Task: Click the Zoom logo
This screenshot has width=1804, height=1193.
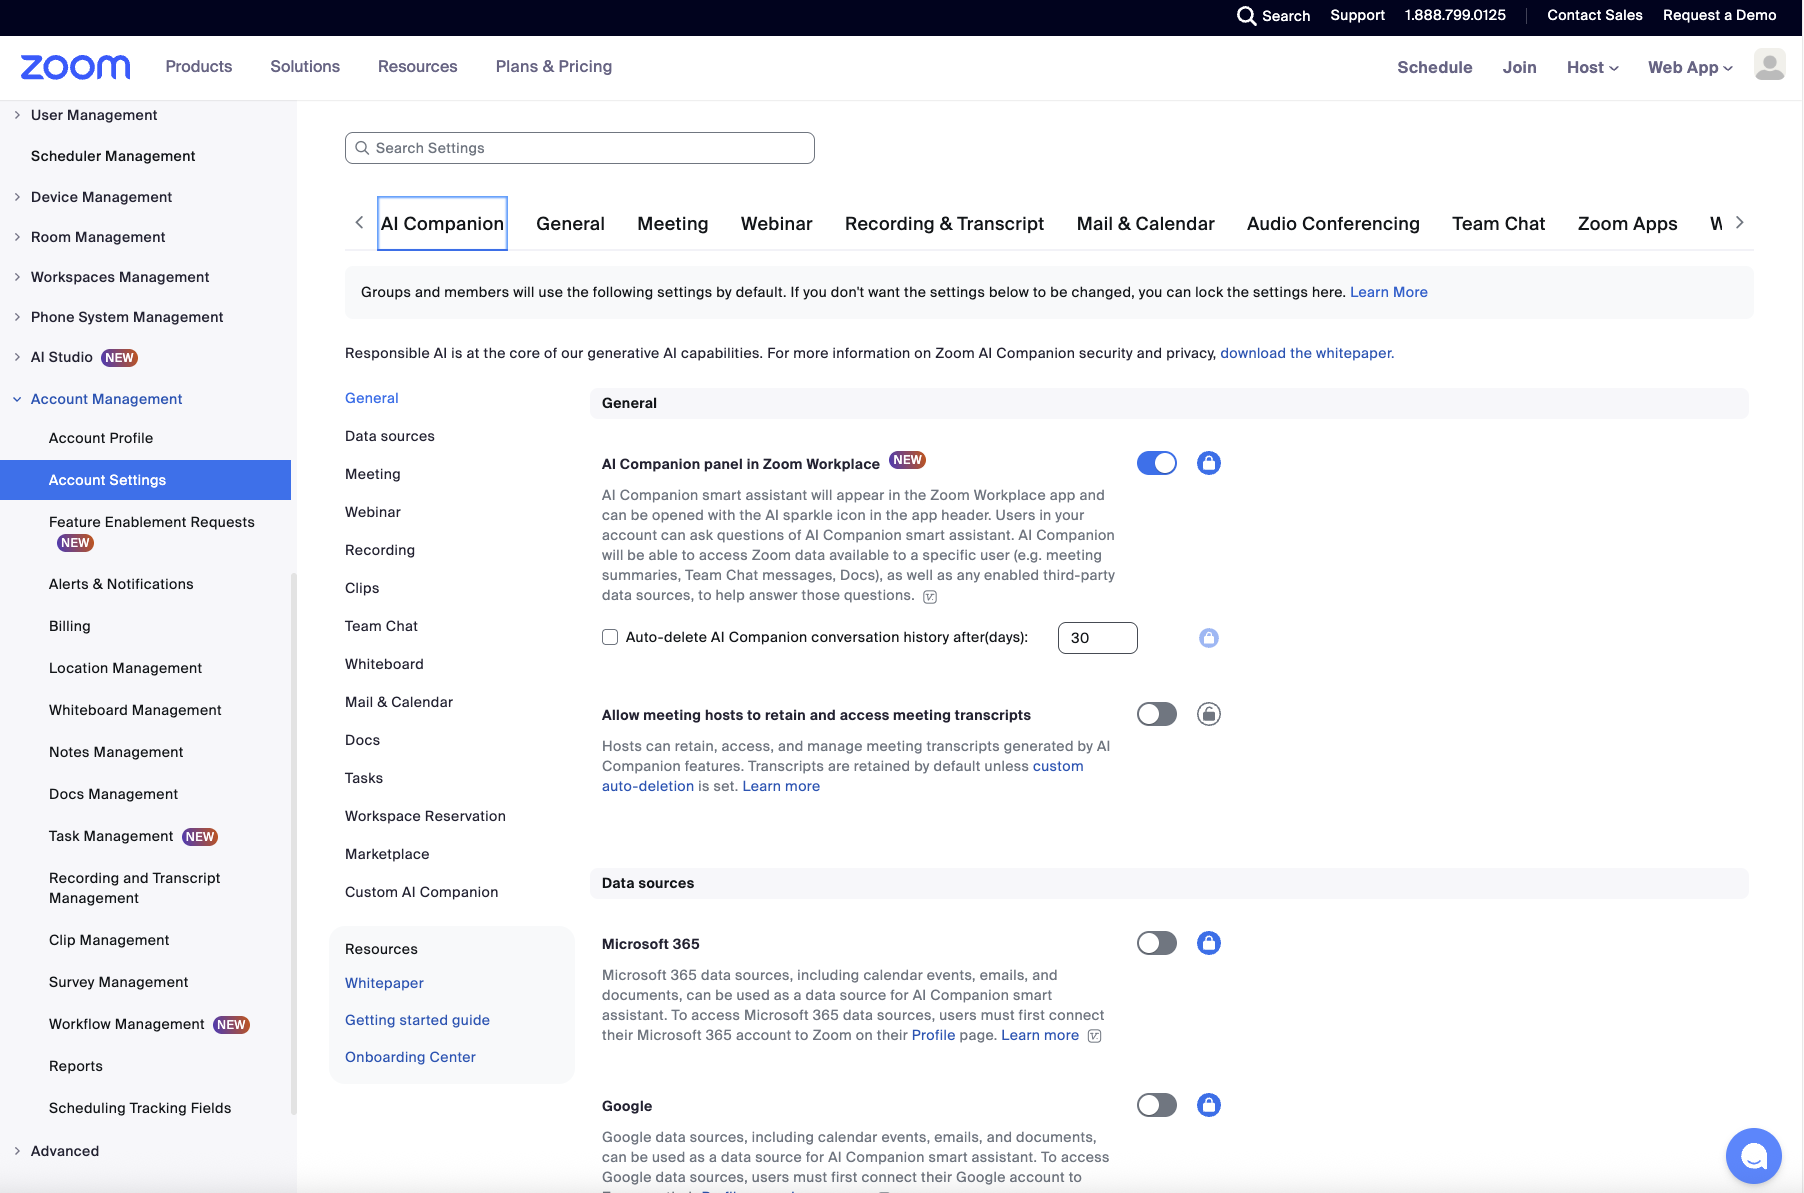Action: (x=75, y=67)
